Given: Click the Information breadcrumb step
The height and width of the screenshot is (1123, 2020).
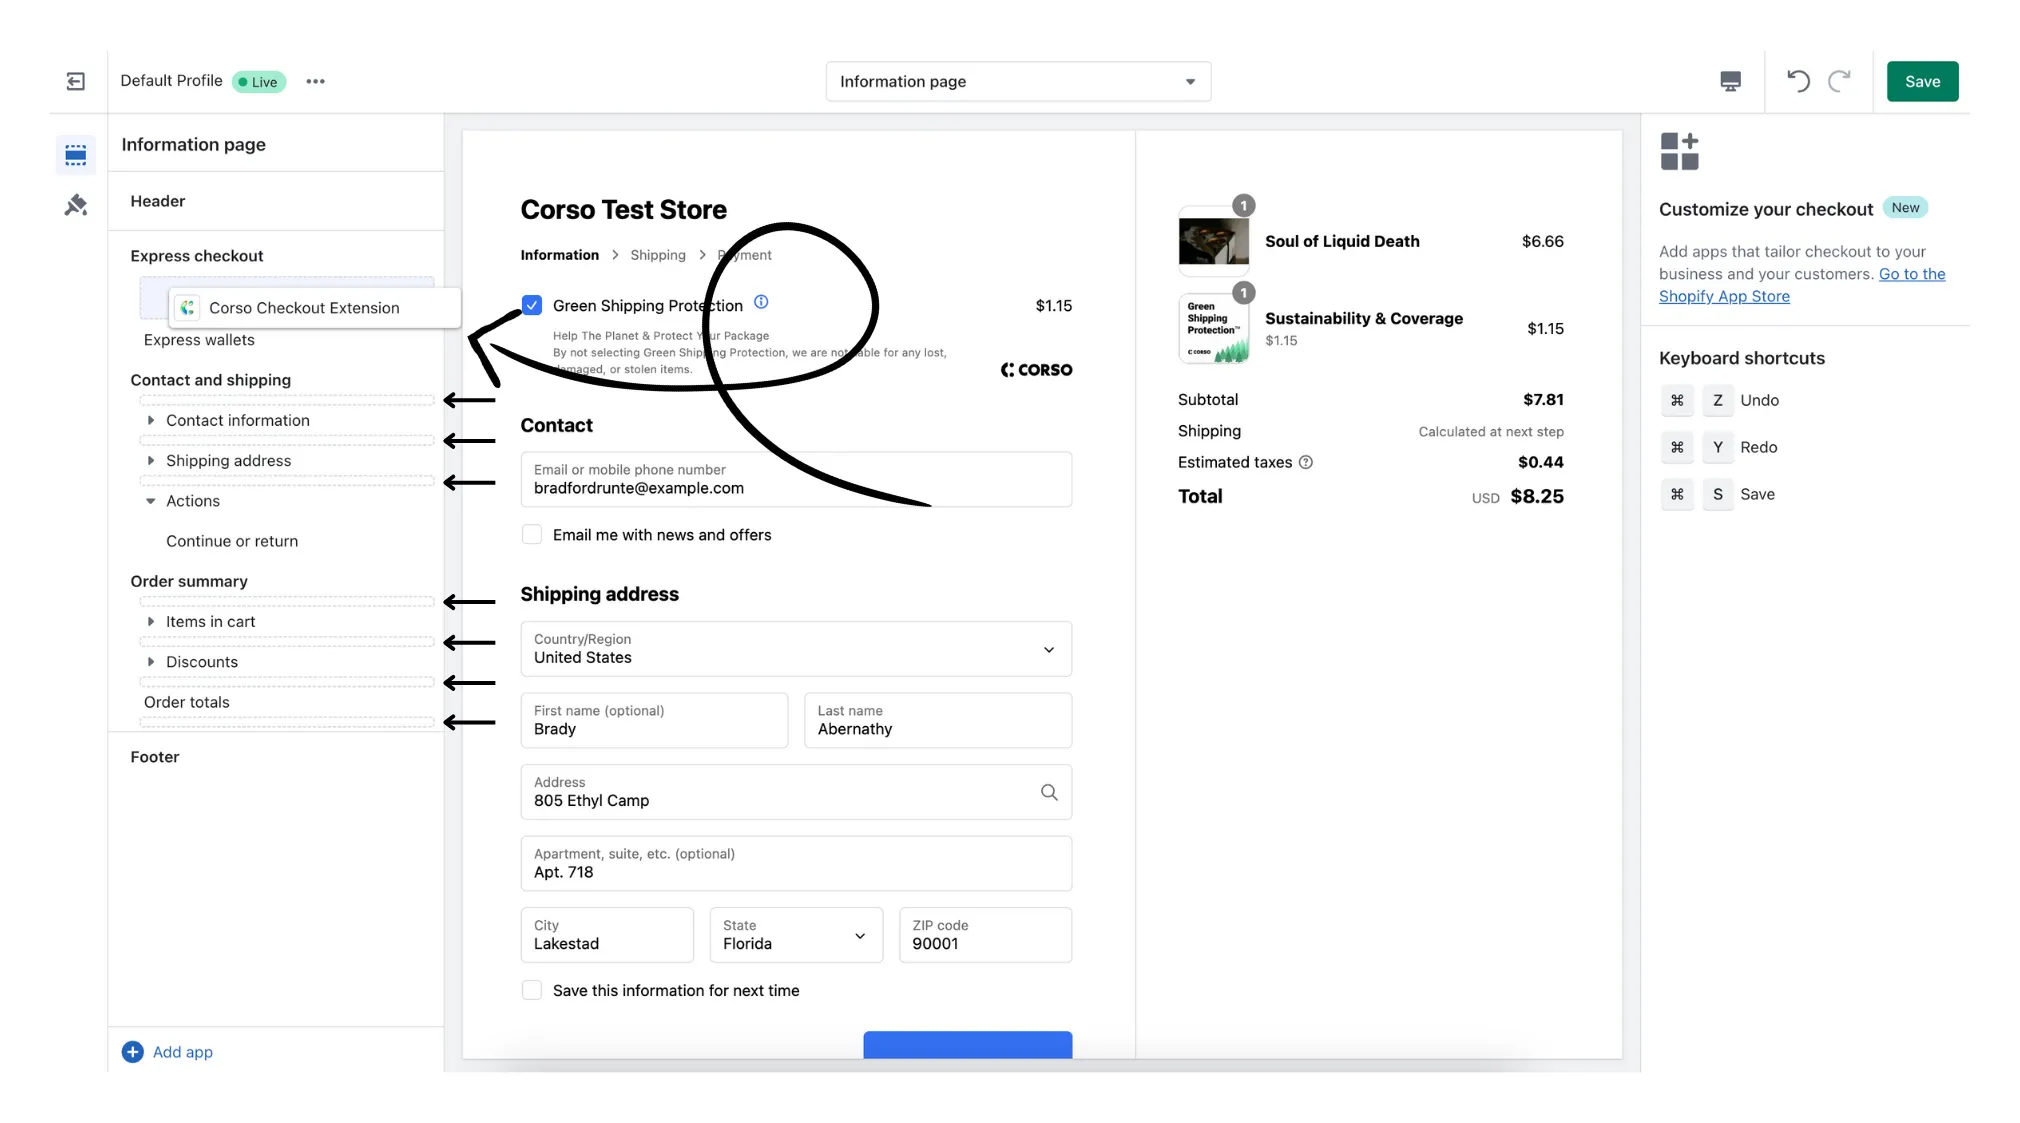Looking at the screenshot, I should [x=559, y=255].
